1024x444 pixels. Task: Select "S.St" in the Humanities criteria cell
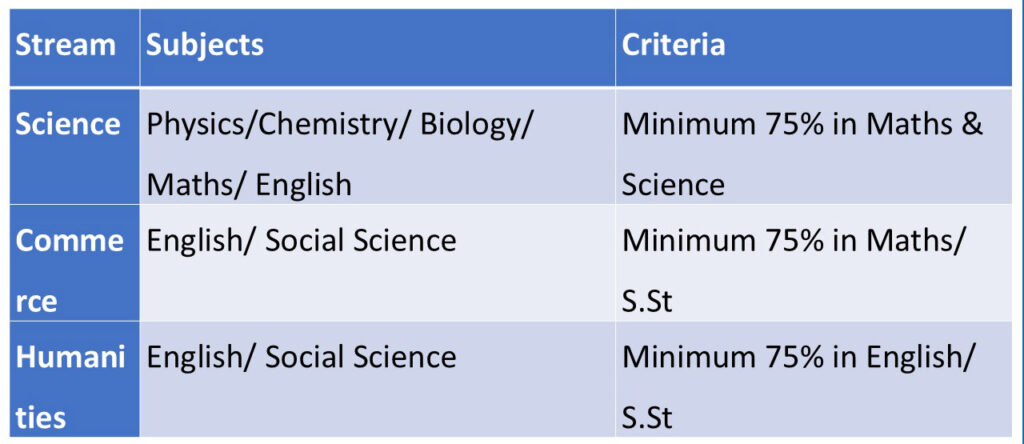(647, 417)
